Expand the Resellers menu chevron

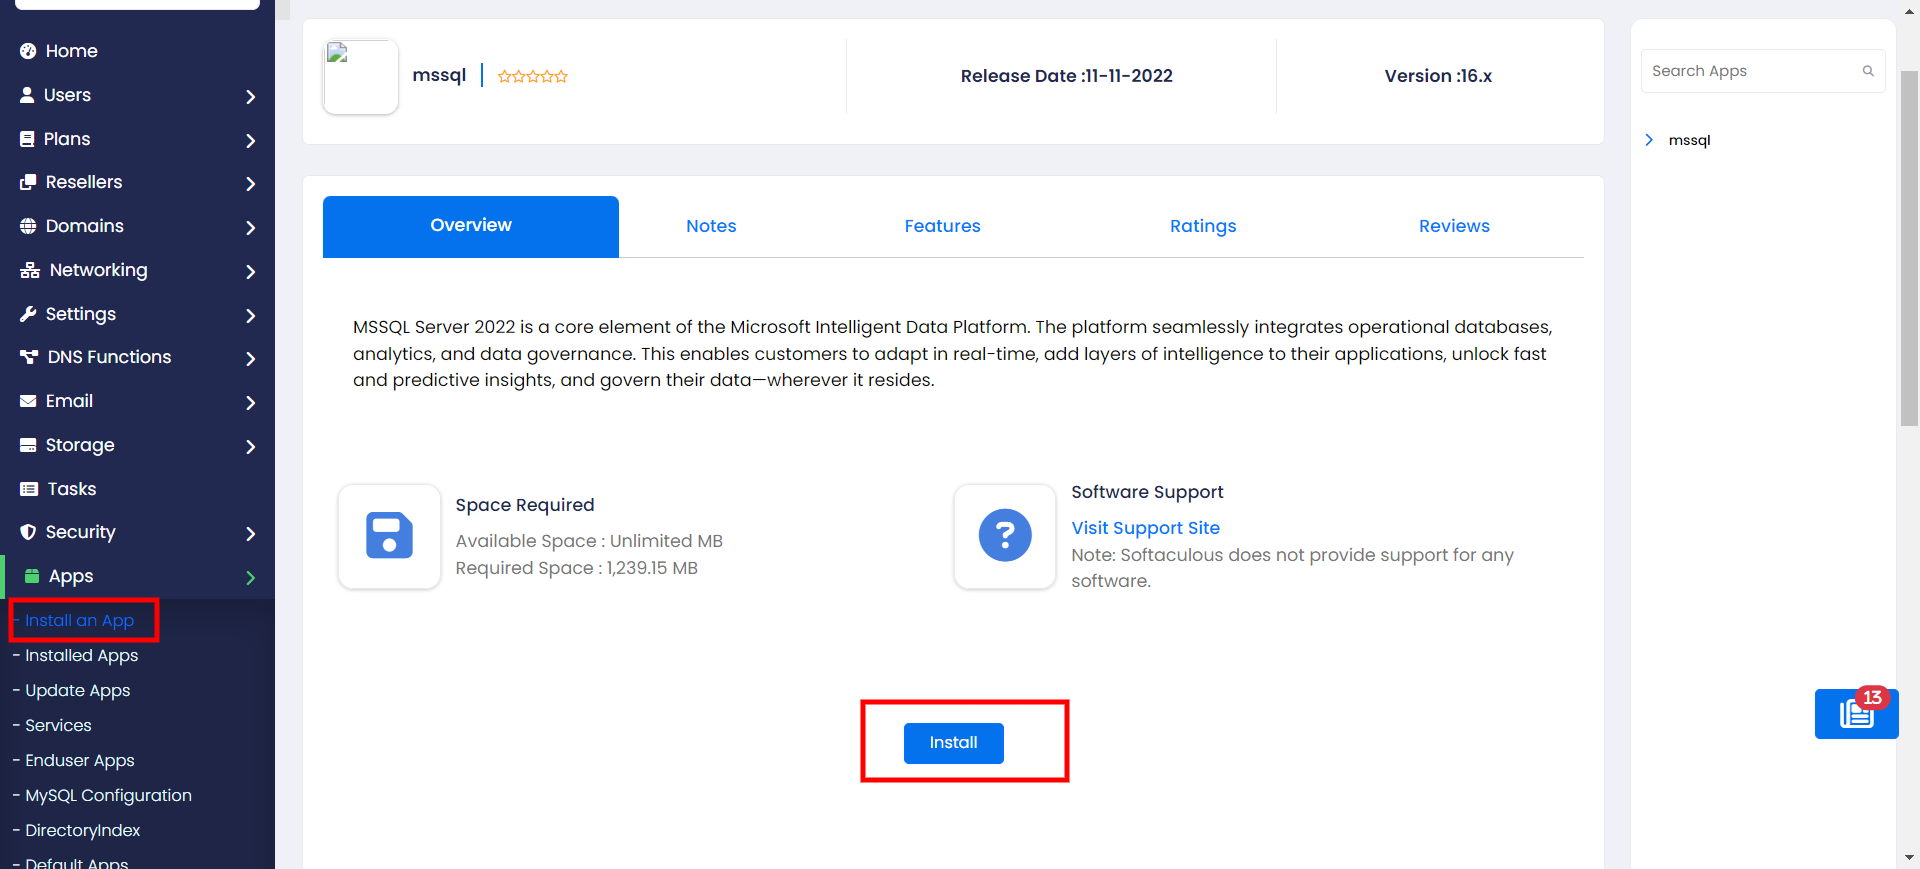click(250, 184)
